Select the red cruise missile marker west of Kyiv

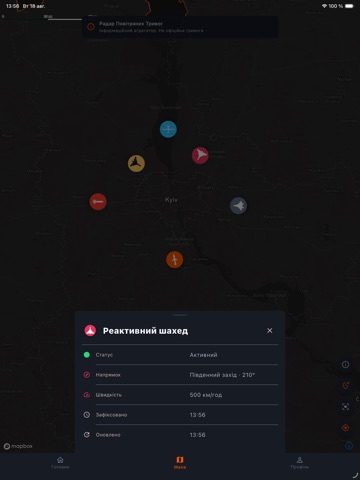[98, 202]
